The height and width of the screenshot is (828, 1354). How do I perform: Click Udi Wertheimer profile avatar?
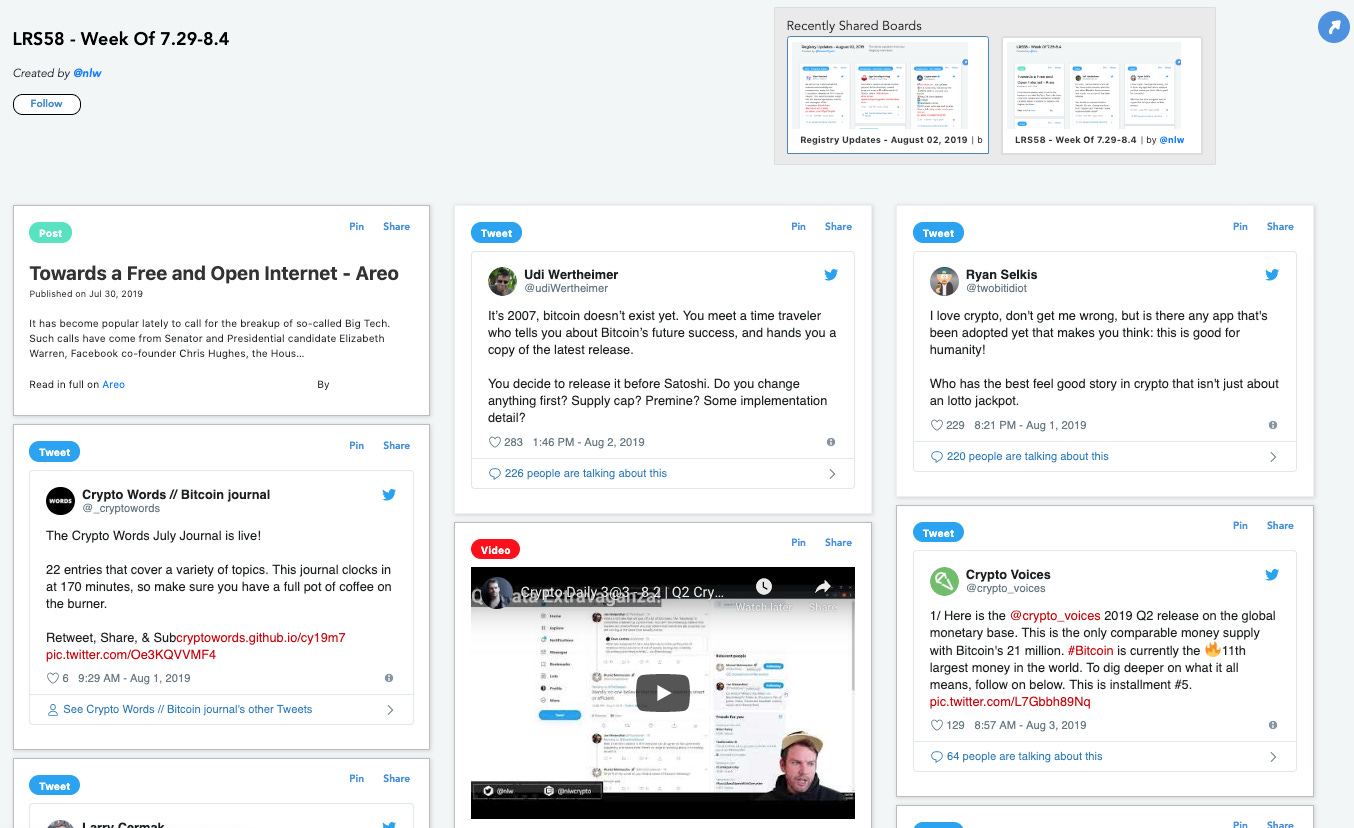tap(502, 281)
